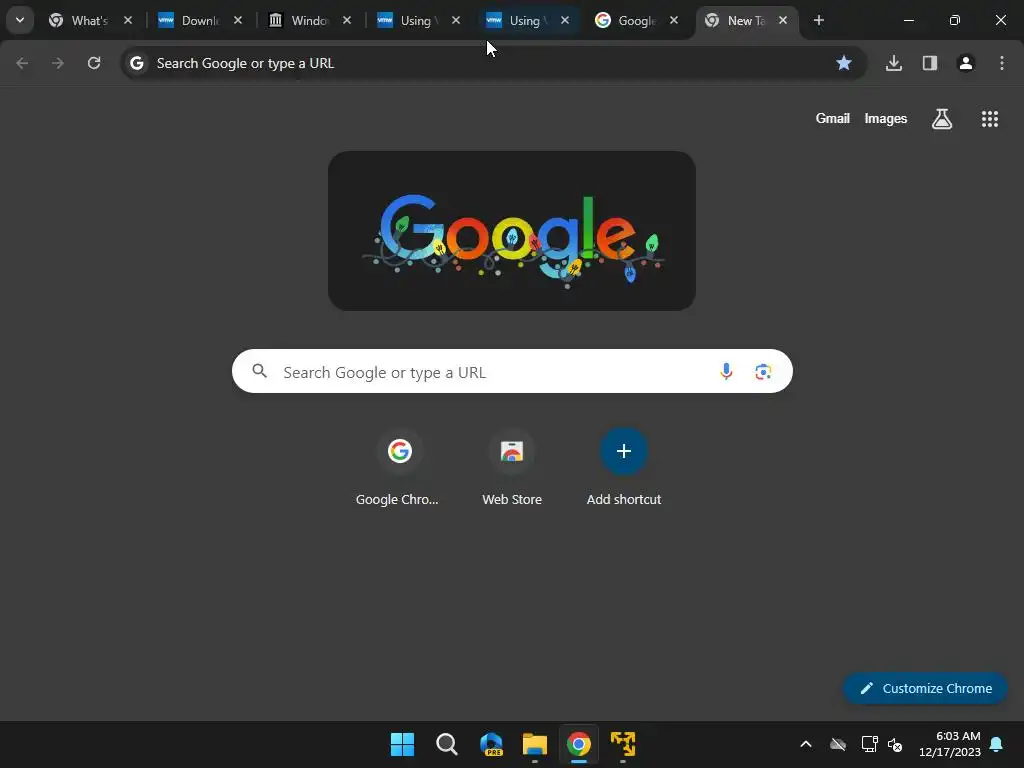
Task: Switch to the Google tab
Action: tap(637, 21)
